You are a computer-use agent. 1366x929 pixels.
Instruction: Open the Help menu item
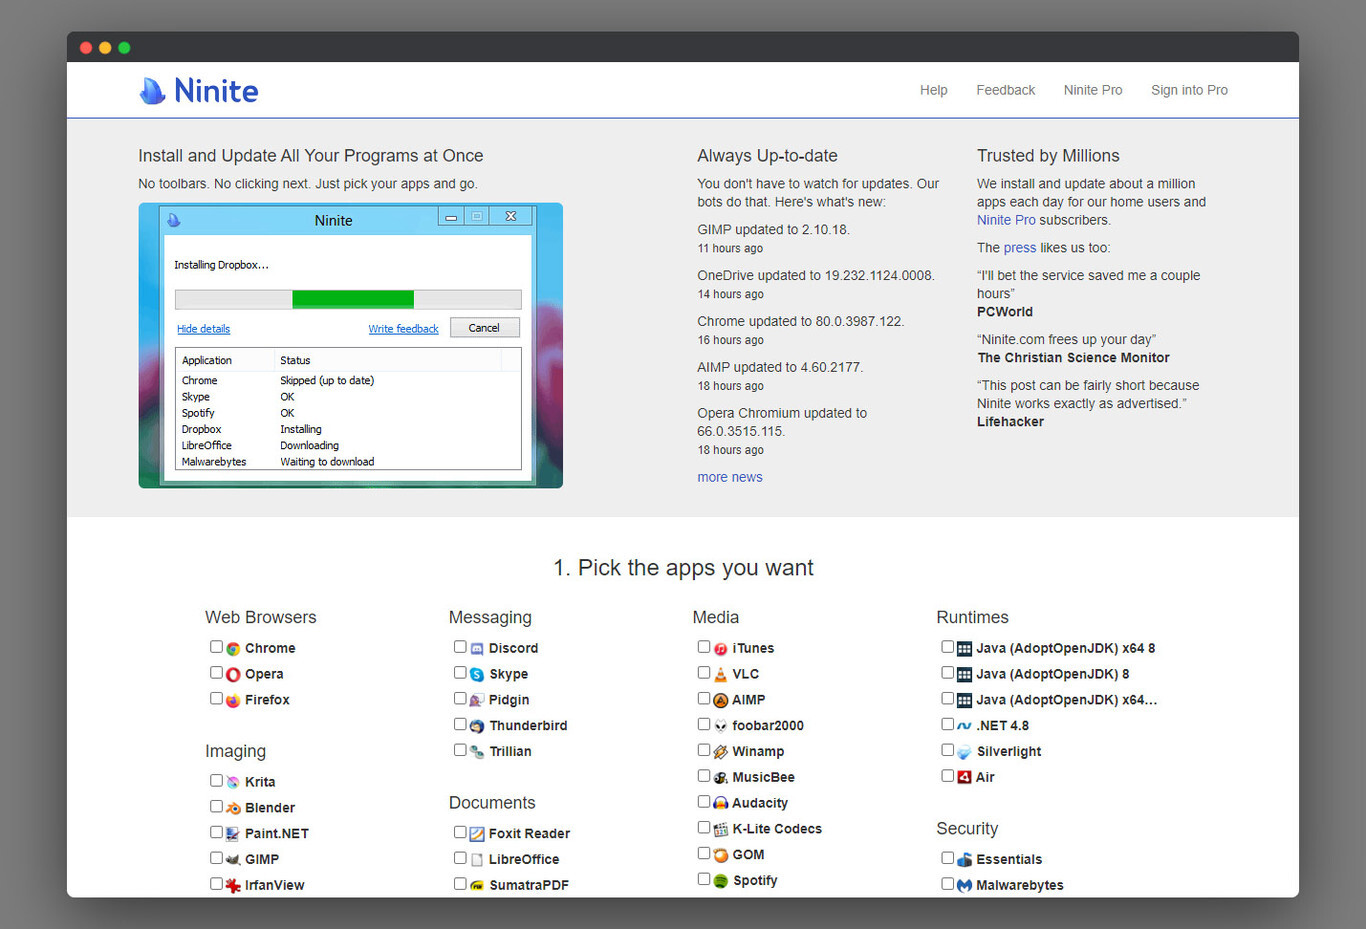[x=933, y=90]
